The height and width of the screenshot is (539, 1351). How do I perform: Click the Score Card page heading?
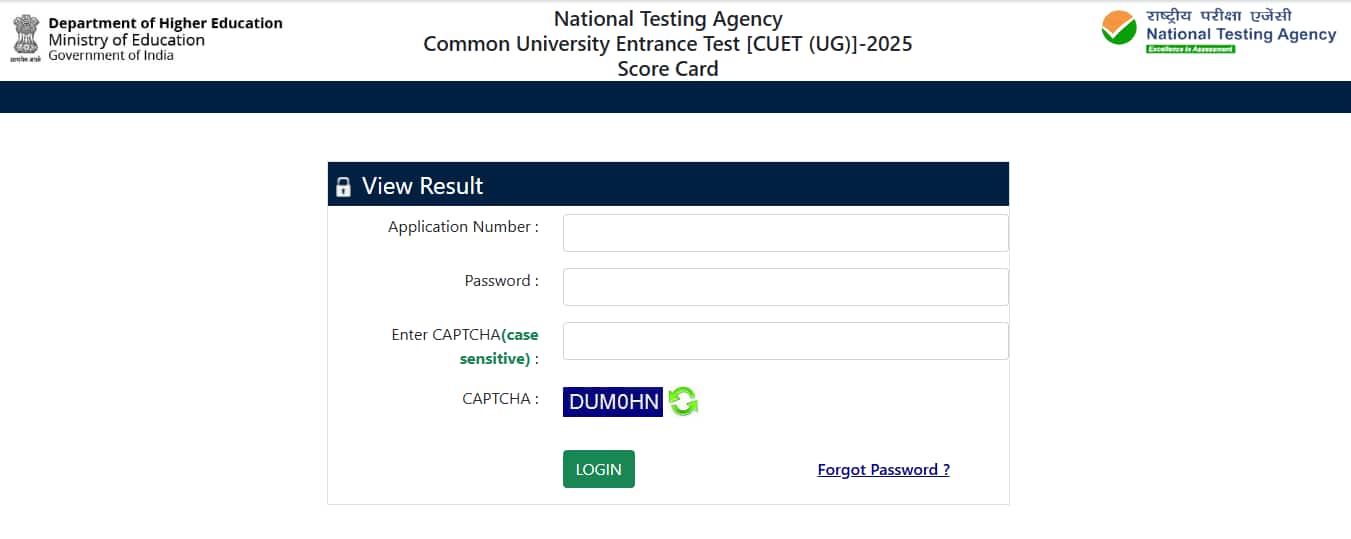pos(668,69)
